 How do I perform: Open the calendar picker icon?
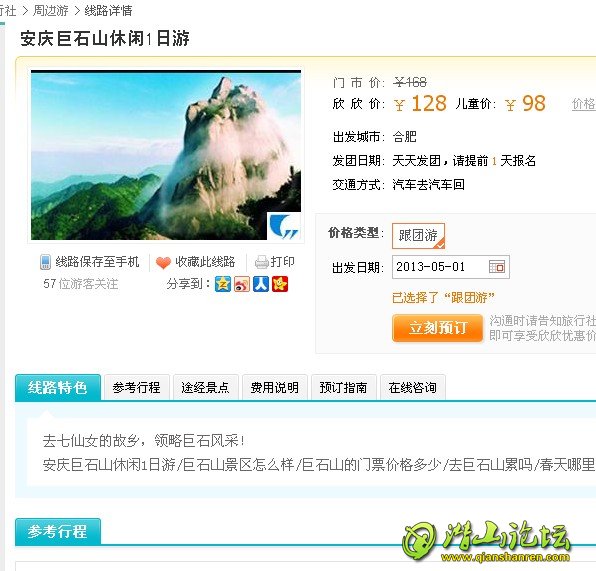coord(497,267)
